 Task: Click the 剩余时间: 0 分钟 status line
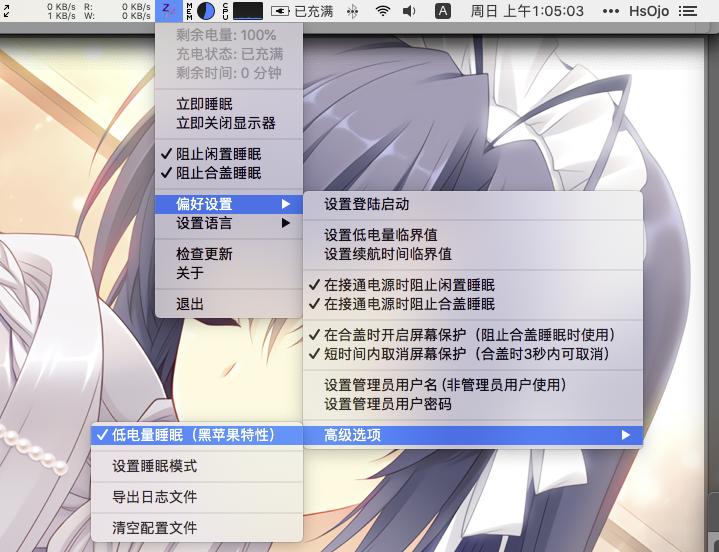[x=229, y=73]
